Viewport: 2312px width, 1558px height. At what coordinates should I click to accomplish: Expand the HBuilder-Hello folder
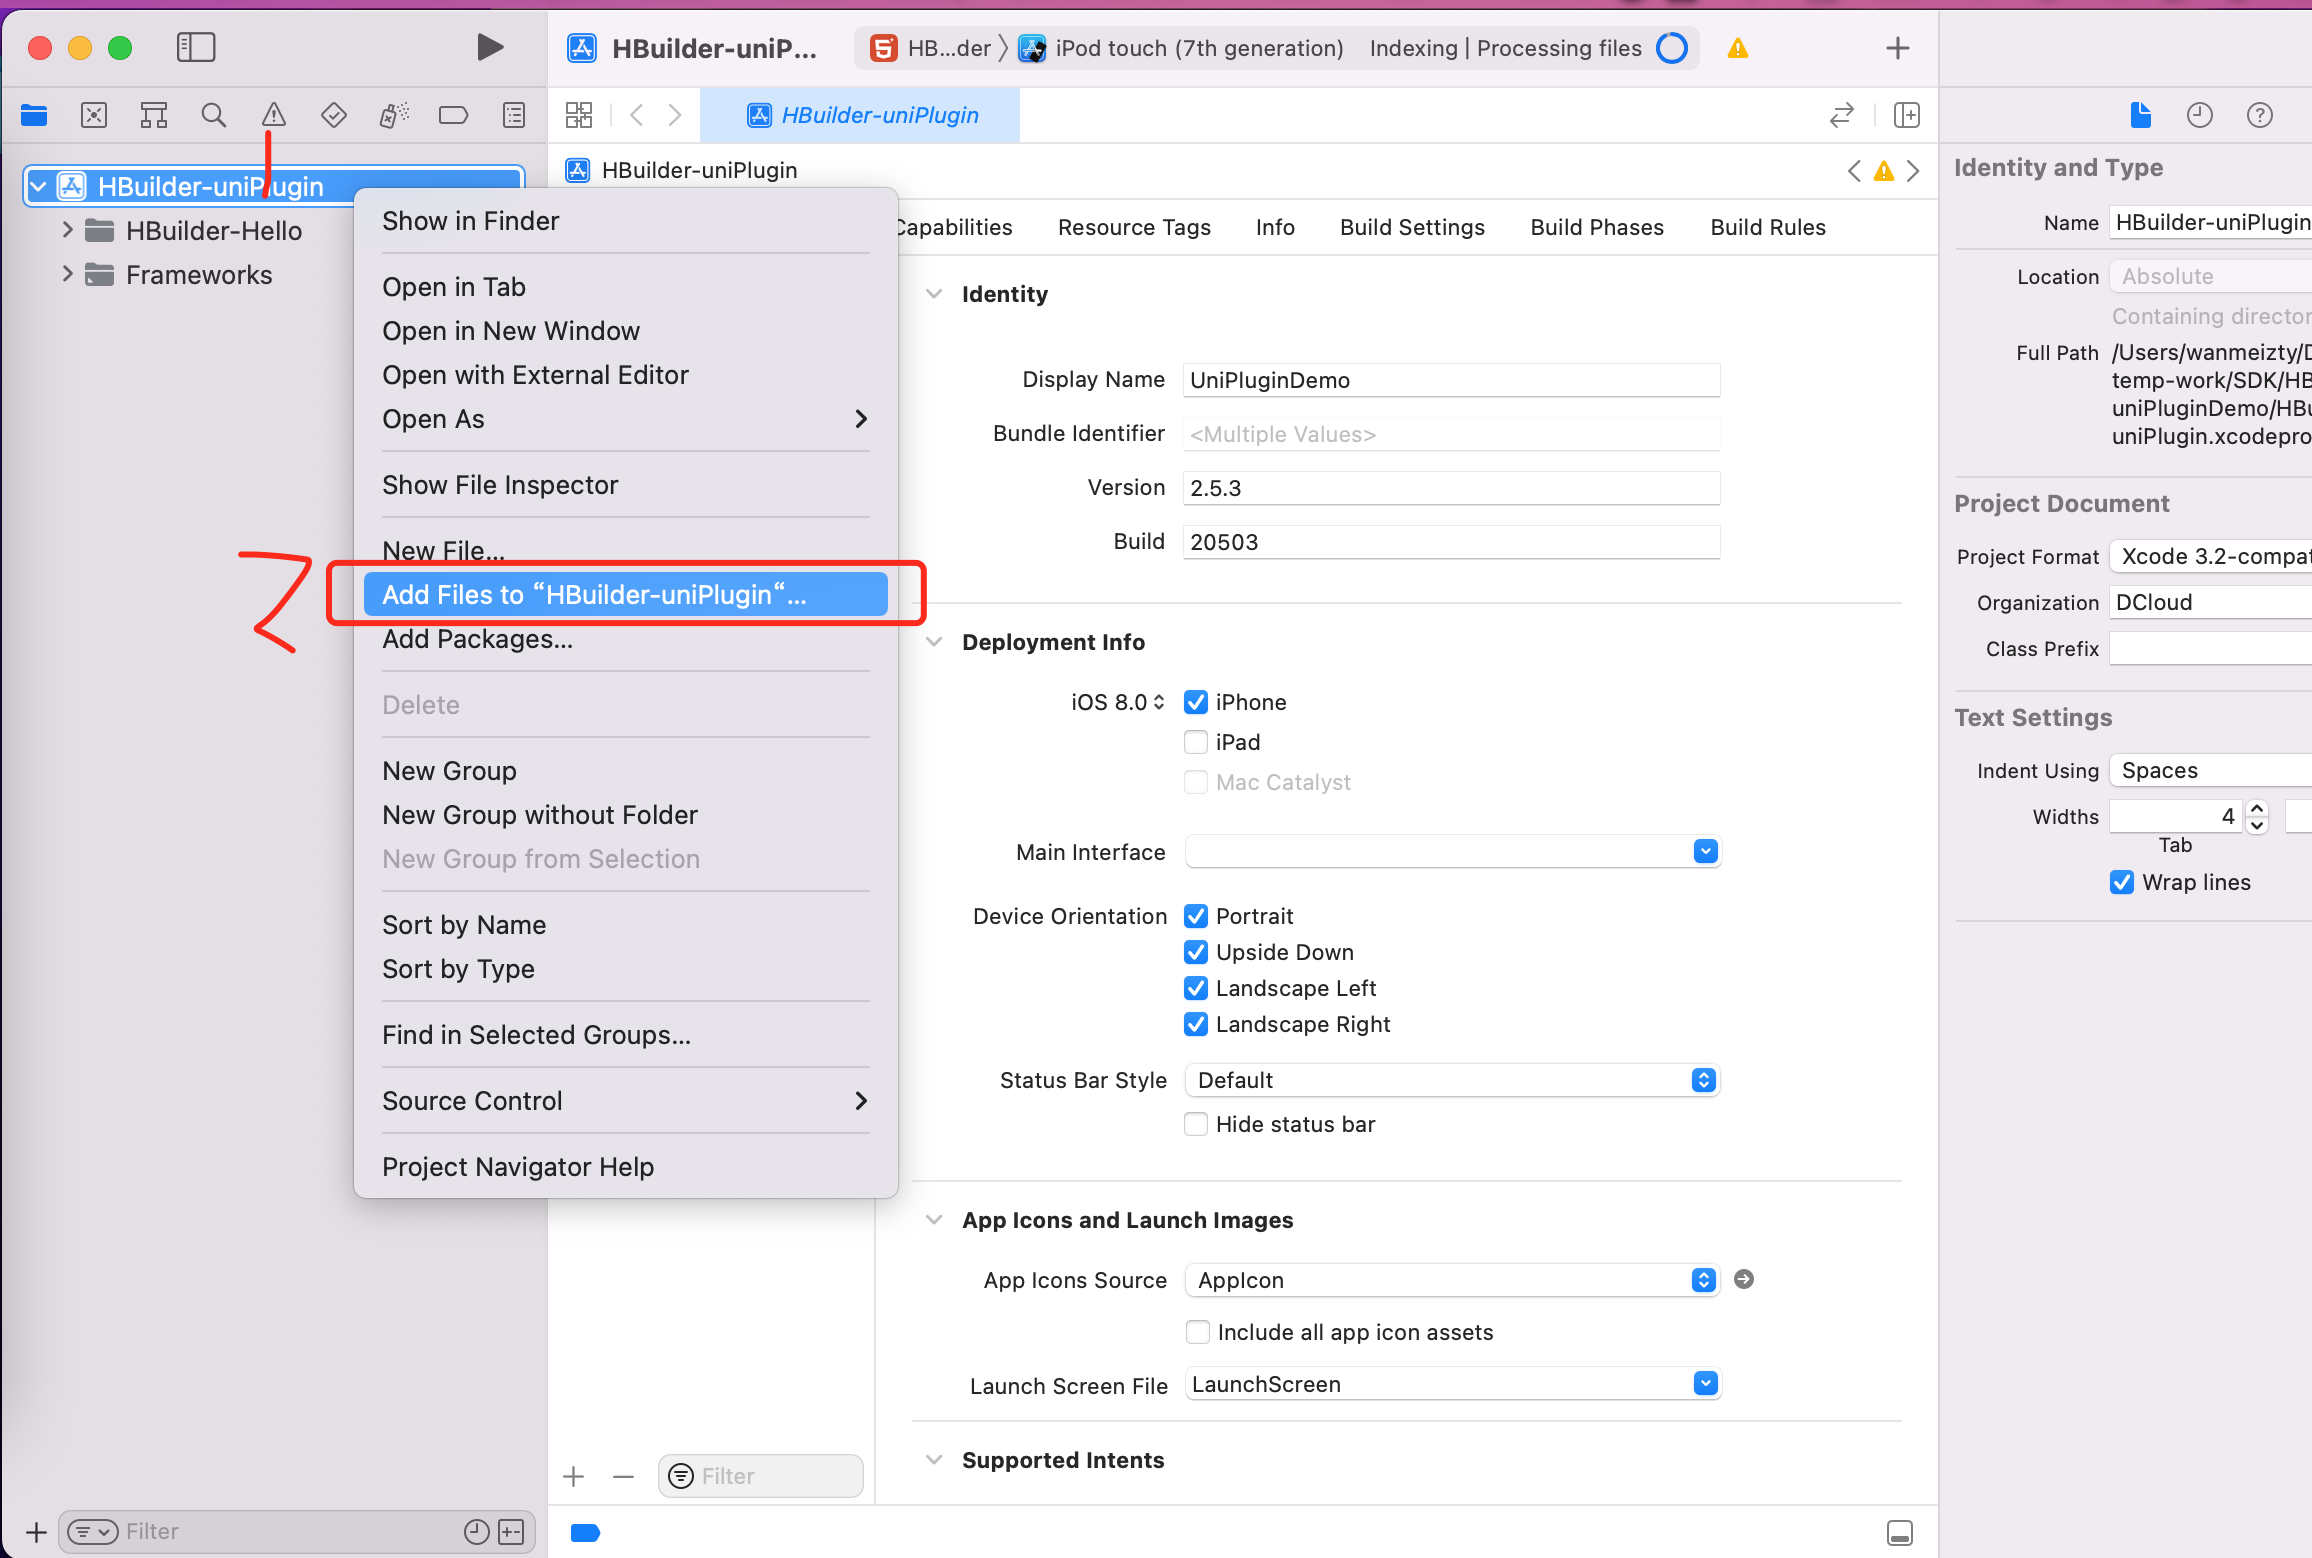pyautogui.click(x=68, y=230)
